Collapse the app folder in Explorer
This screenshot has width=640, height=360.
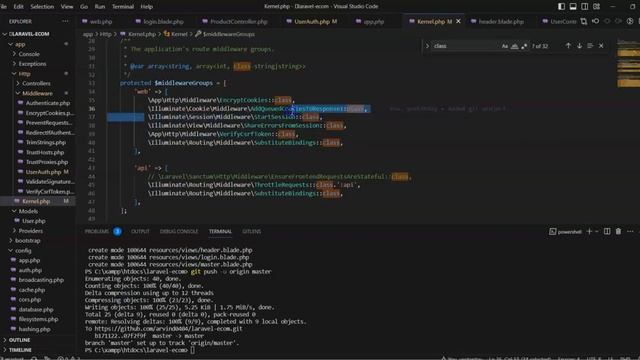pos(20,44)
